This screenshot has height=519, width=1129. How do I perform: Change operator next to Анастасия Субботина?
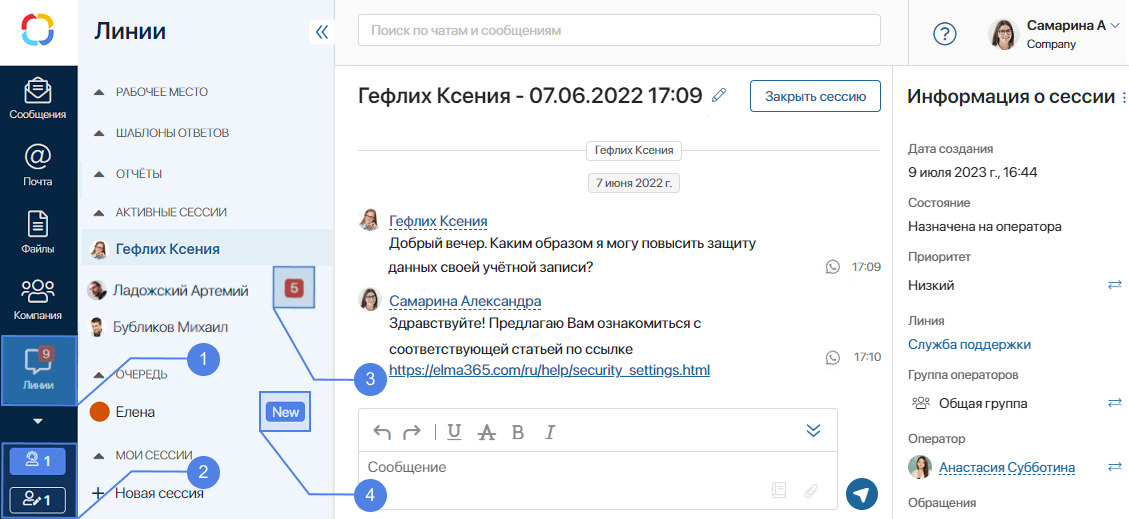(1115, 466)
